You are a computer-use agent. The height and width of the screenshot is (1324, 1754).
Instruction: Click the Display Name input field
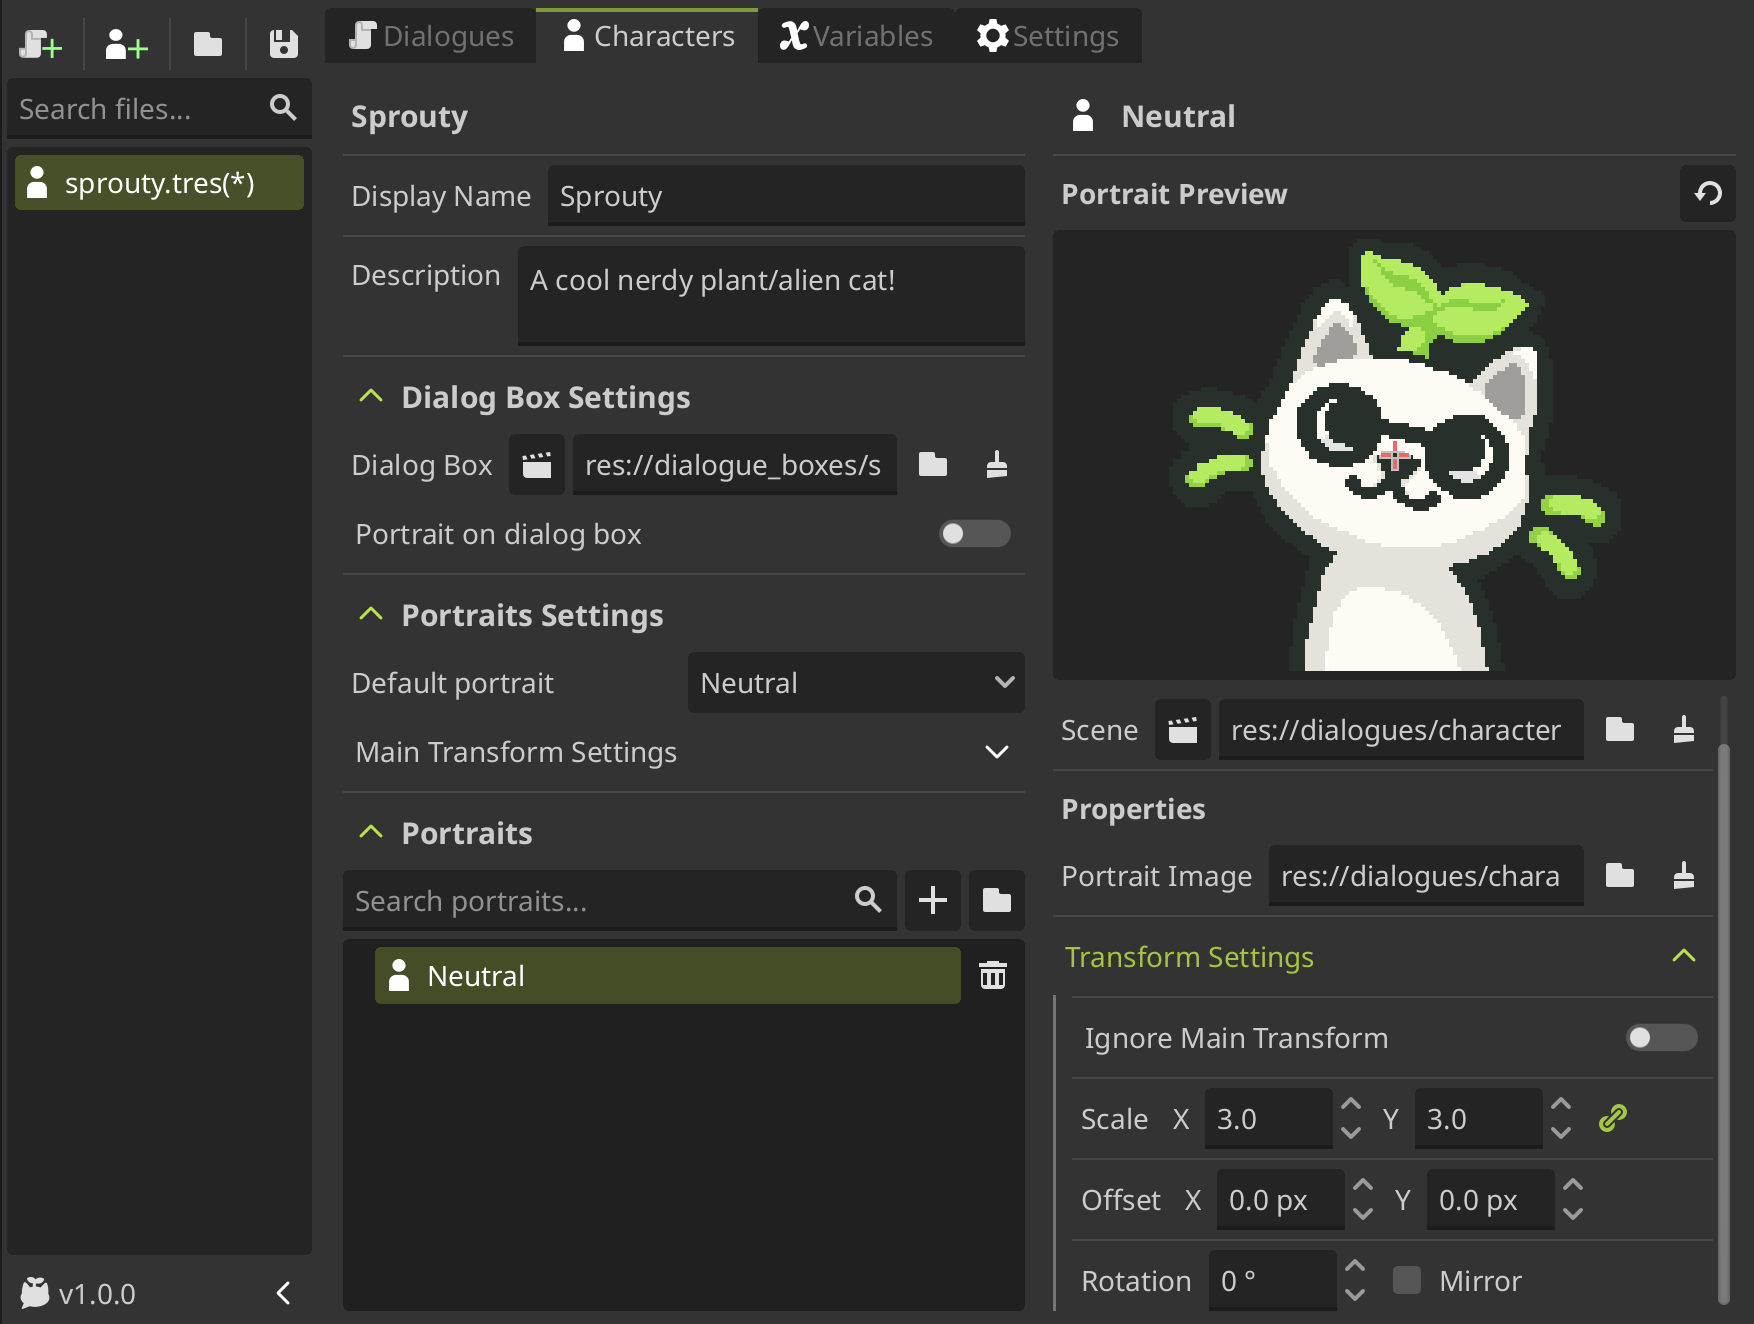click(x=785, y=196)
